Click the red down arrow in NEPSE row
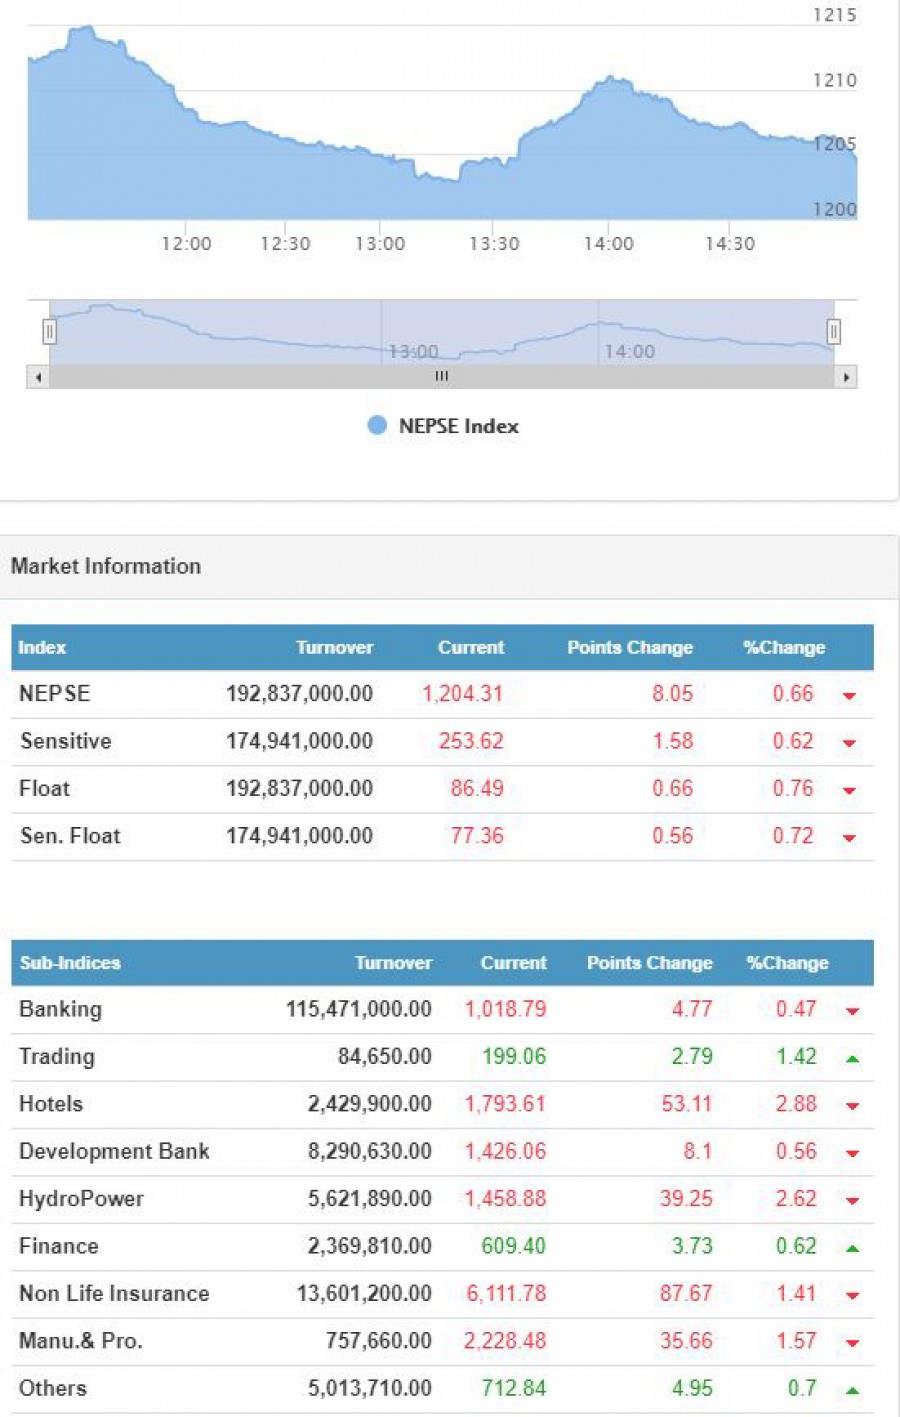The width and height of the screenshot is (900, 1417). click(x=849, y=695)
